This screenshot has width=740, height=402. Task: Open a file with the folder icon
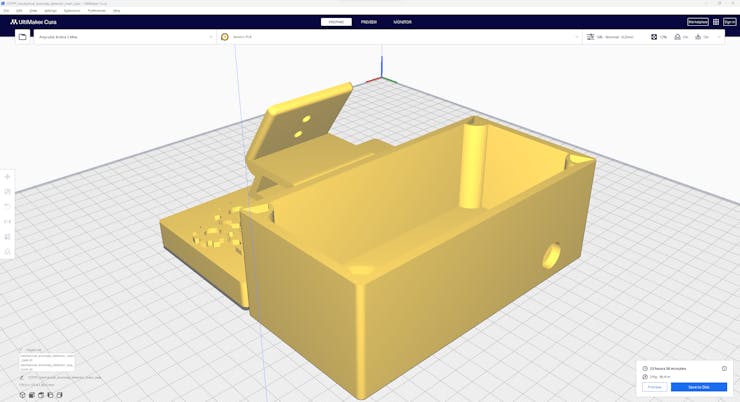(x=22, y=37)
